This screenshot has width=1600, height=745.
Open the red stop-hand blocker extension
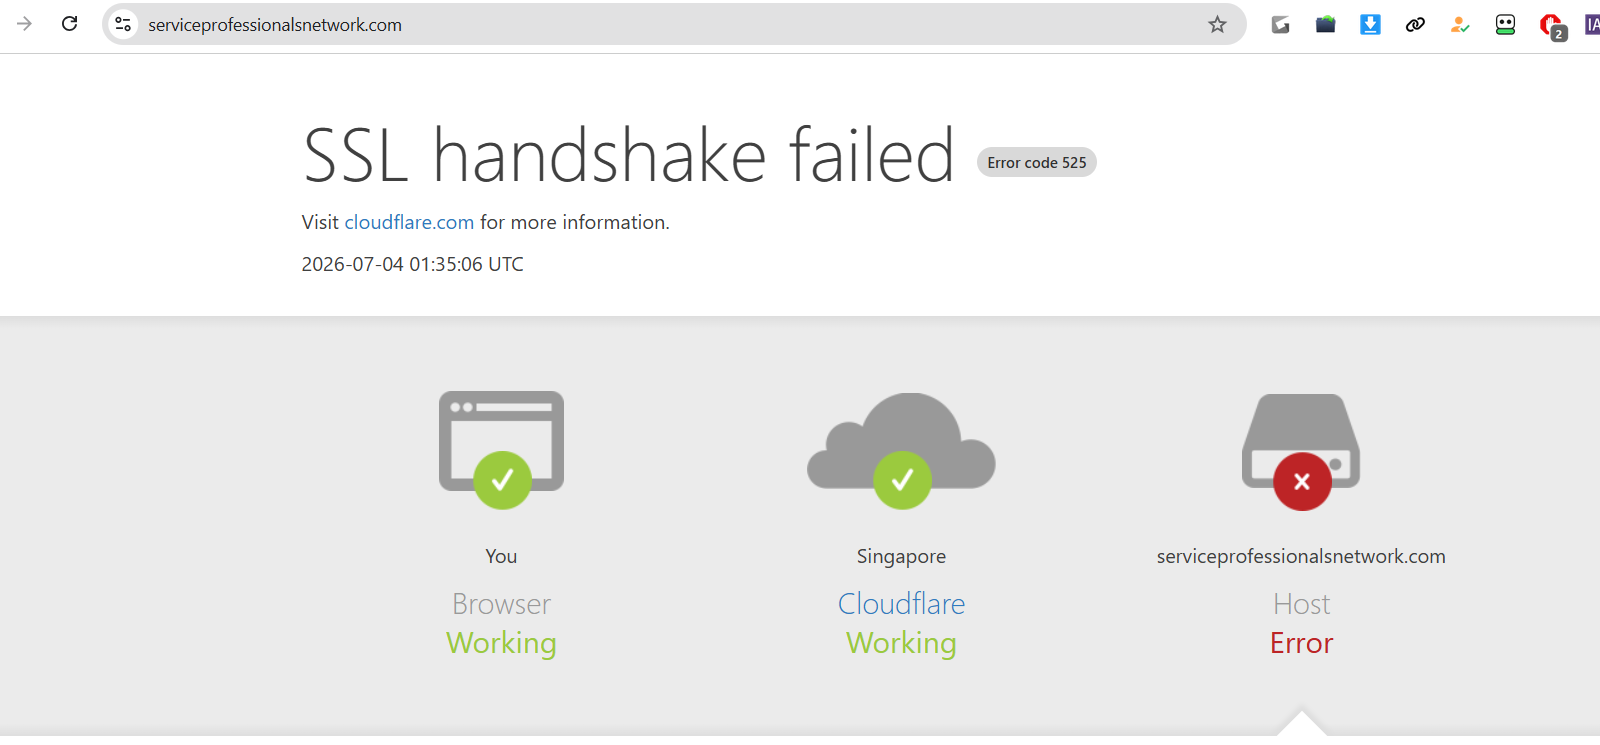click(x=1552, y=26)
